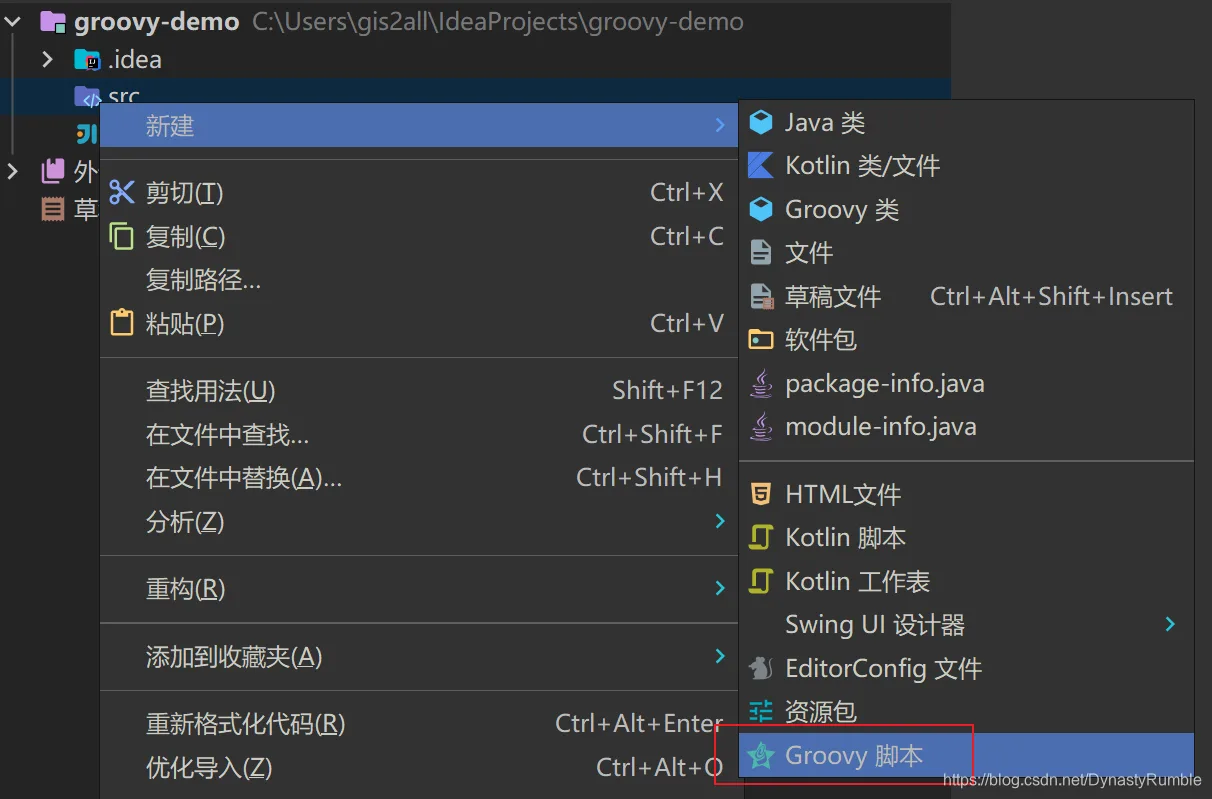This screenshot has width=1212, height=799.
Task: Click the src source folder icon
Action: (x=88, y=97)
